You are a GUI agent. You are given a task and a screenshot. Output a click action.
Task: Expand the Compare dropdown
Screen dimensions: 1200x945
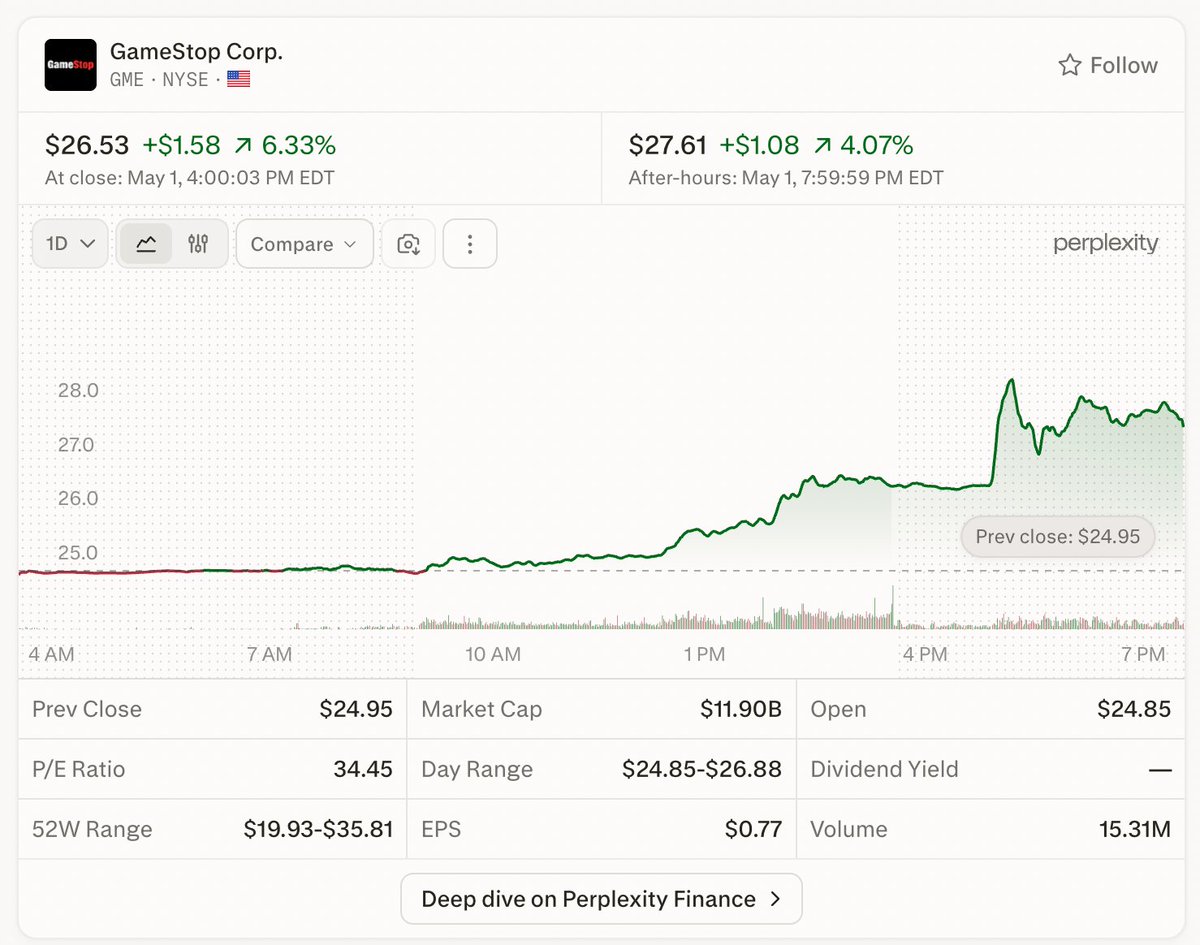coord(305,244)
